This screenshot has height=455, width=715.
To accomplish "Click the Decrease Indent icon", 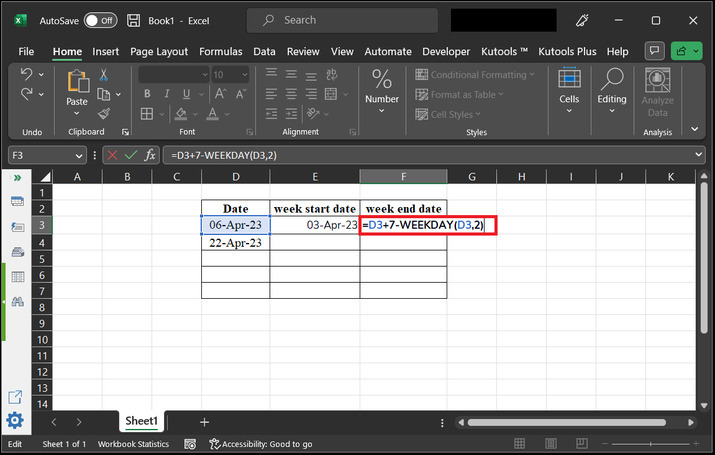I will tap(271, 114).
